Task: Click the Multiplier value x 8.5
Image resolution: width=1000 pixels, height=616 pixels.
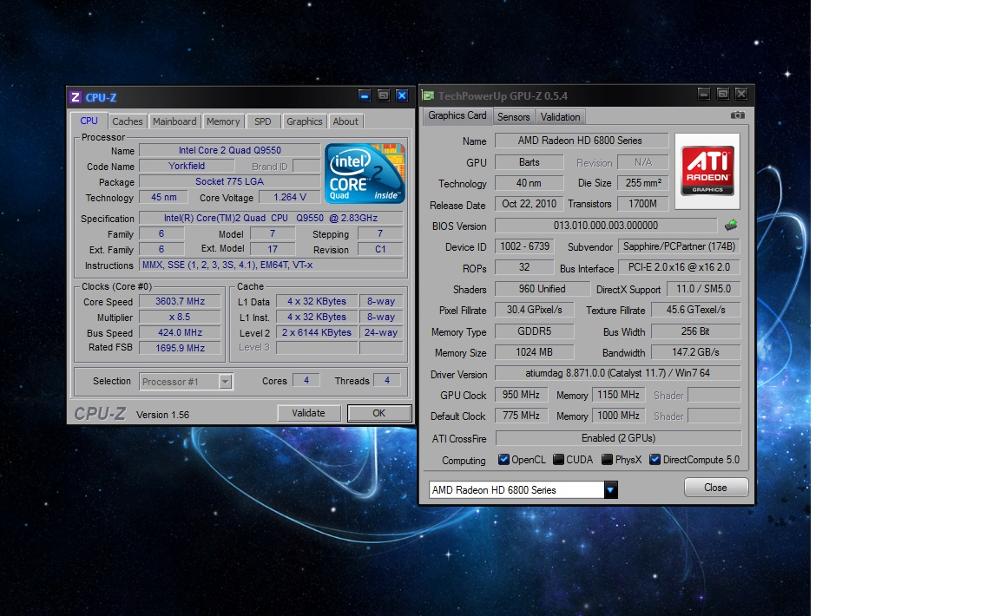Action: pos(180,317)
